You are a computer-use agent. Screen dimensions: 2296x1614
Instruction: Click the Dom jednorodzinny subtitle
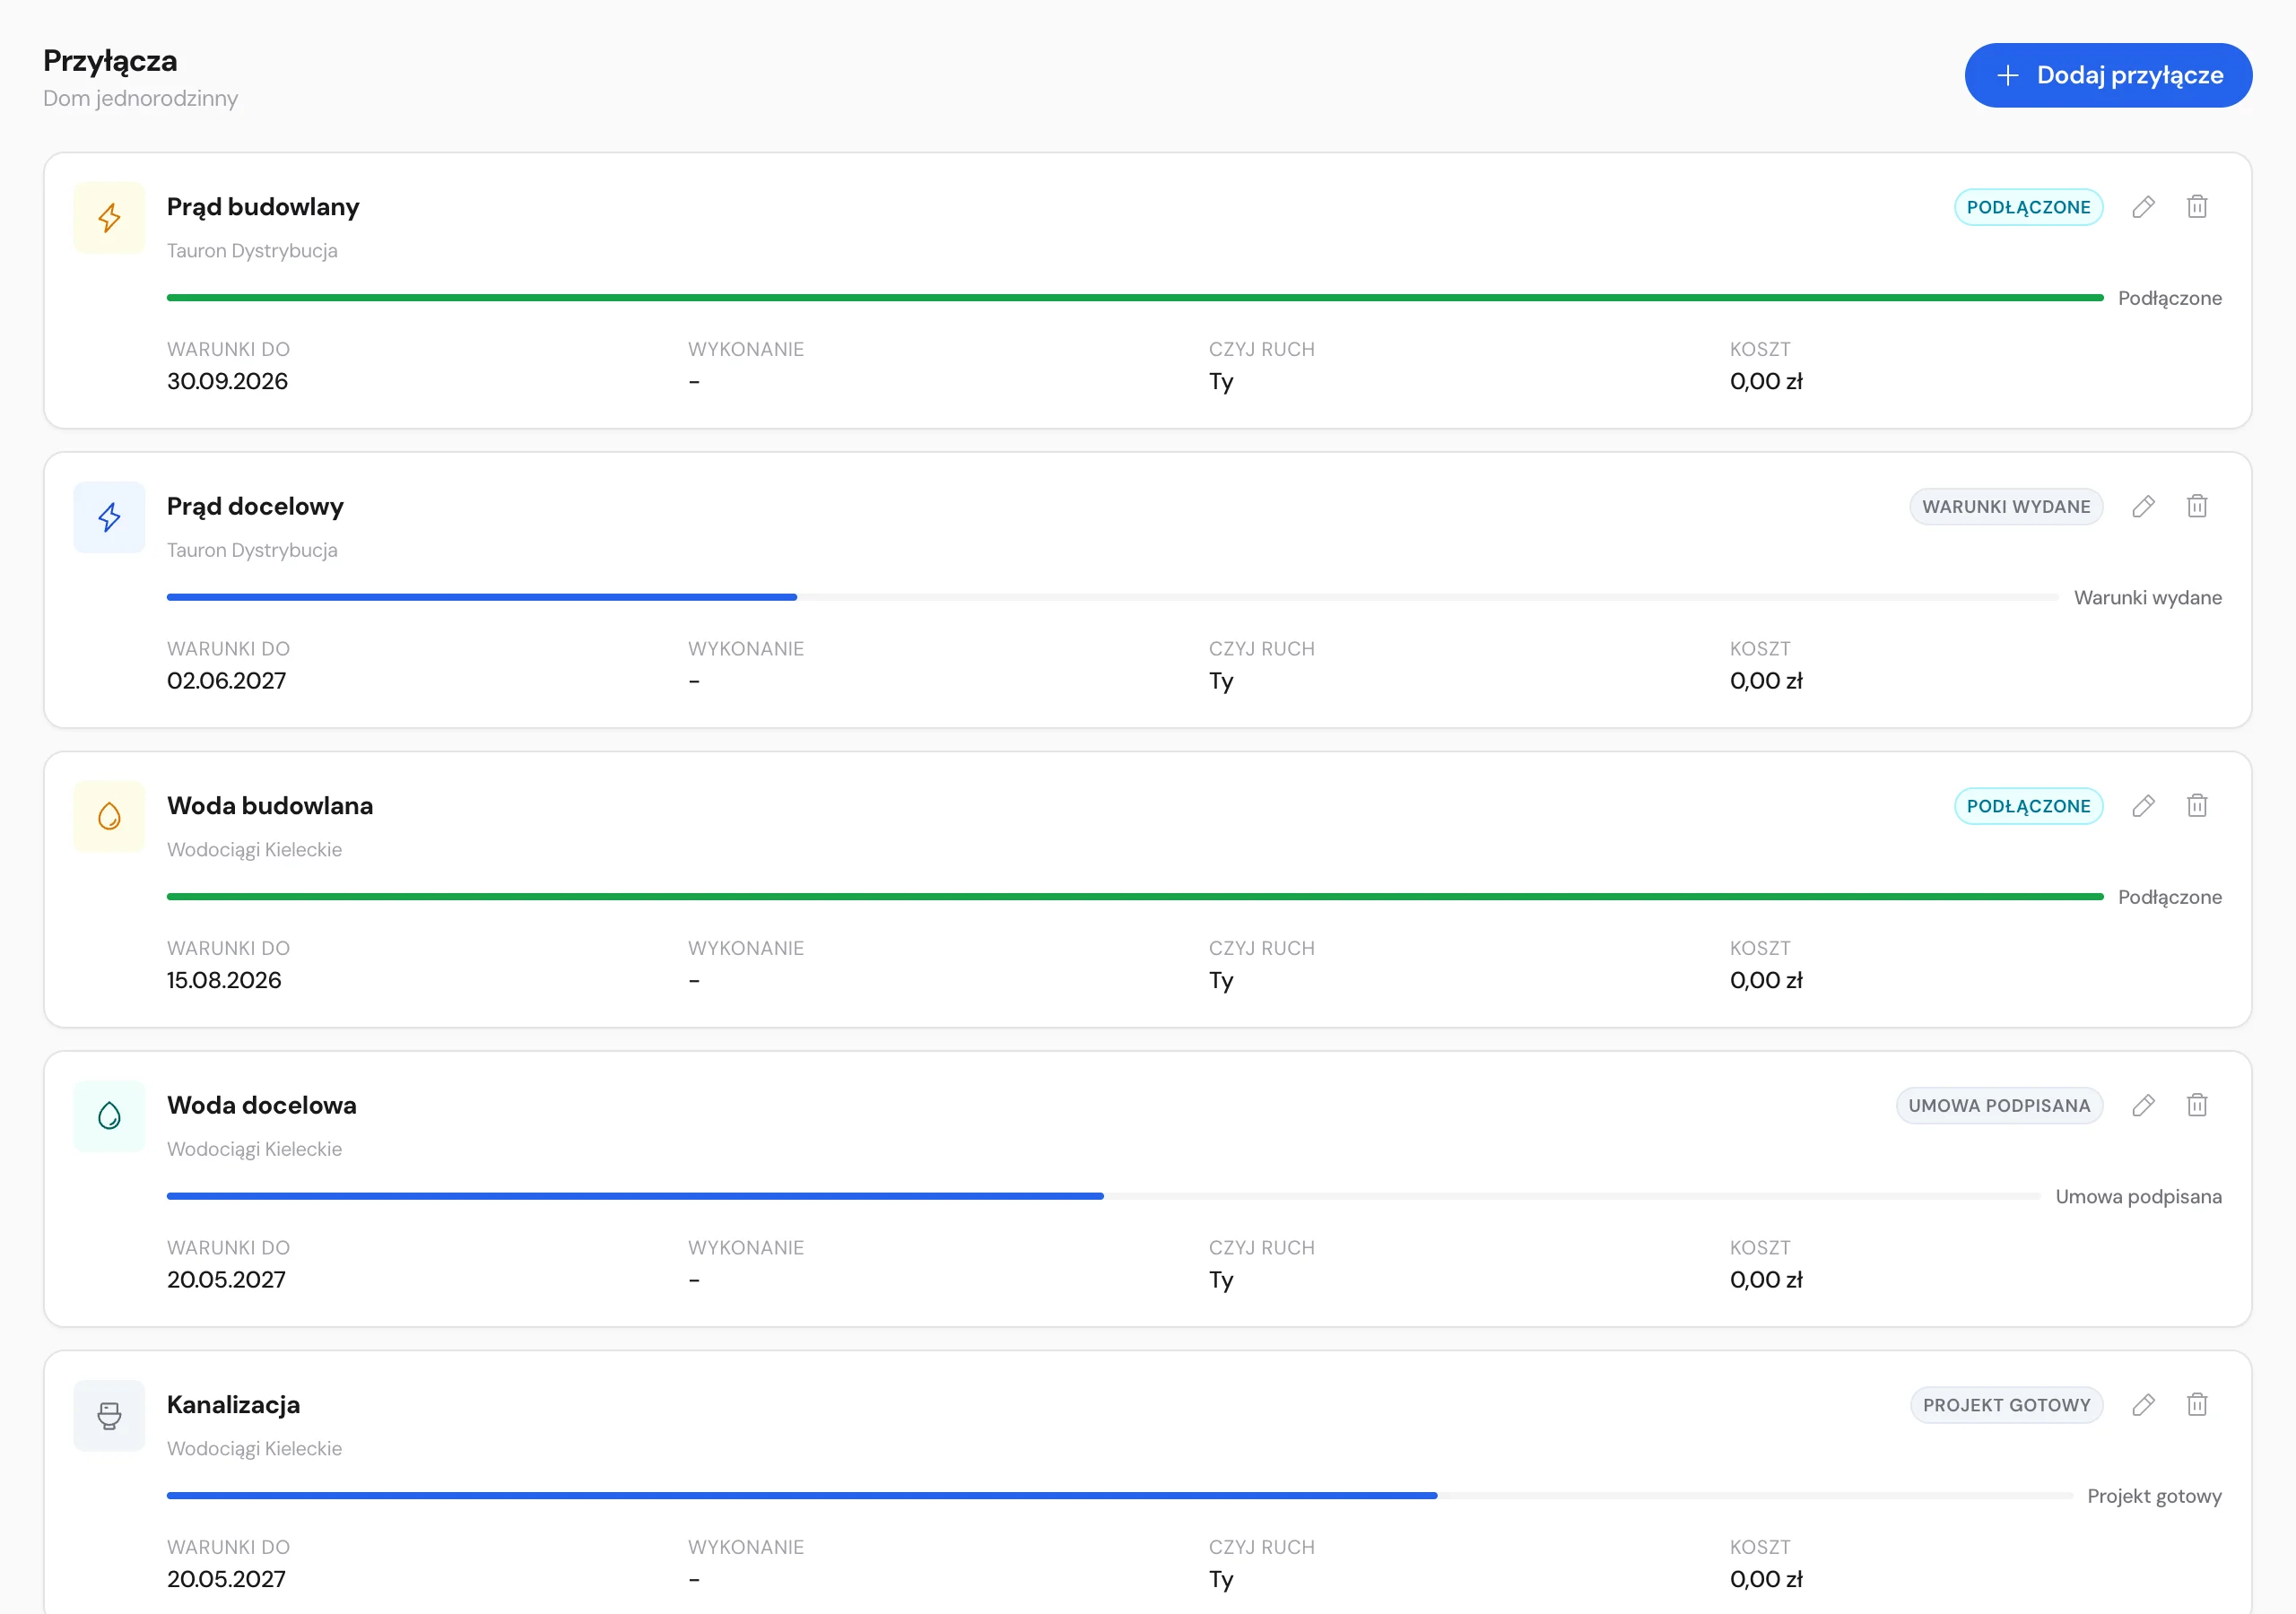click(141, 98)
